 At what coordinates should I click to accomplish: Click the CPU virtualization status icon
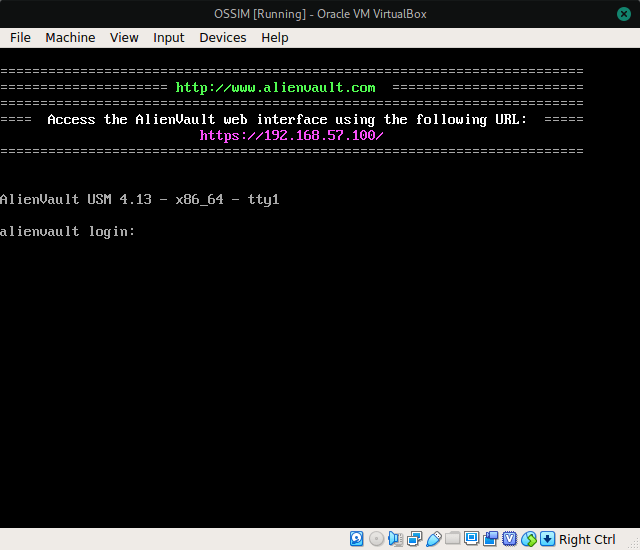pyautogui.click(x=509, y=539)
